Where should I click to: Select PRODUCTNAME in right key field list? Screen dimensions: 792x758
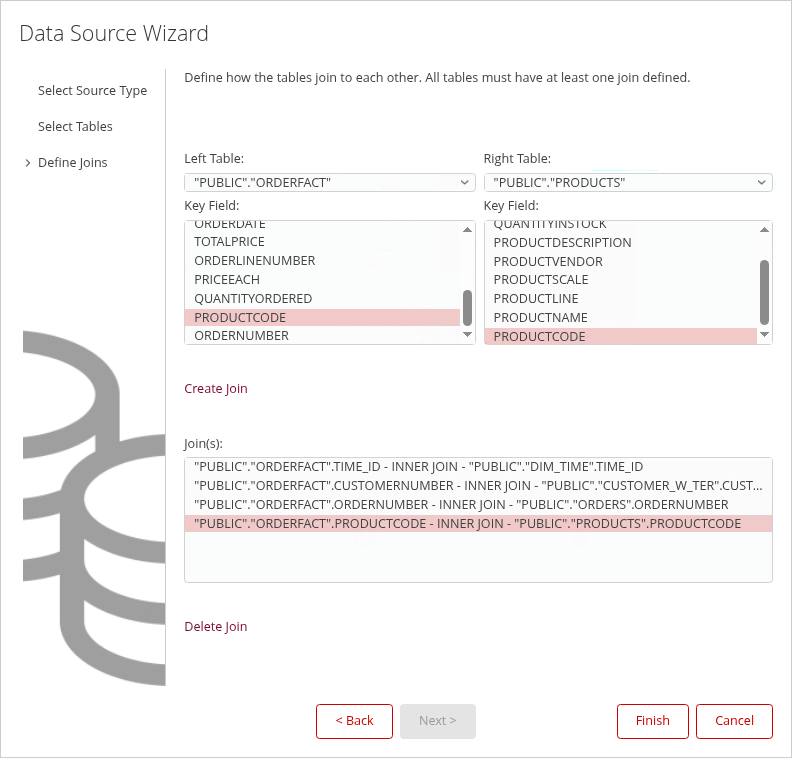[540, 317]
